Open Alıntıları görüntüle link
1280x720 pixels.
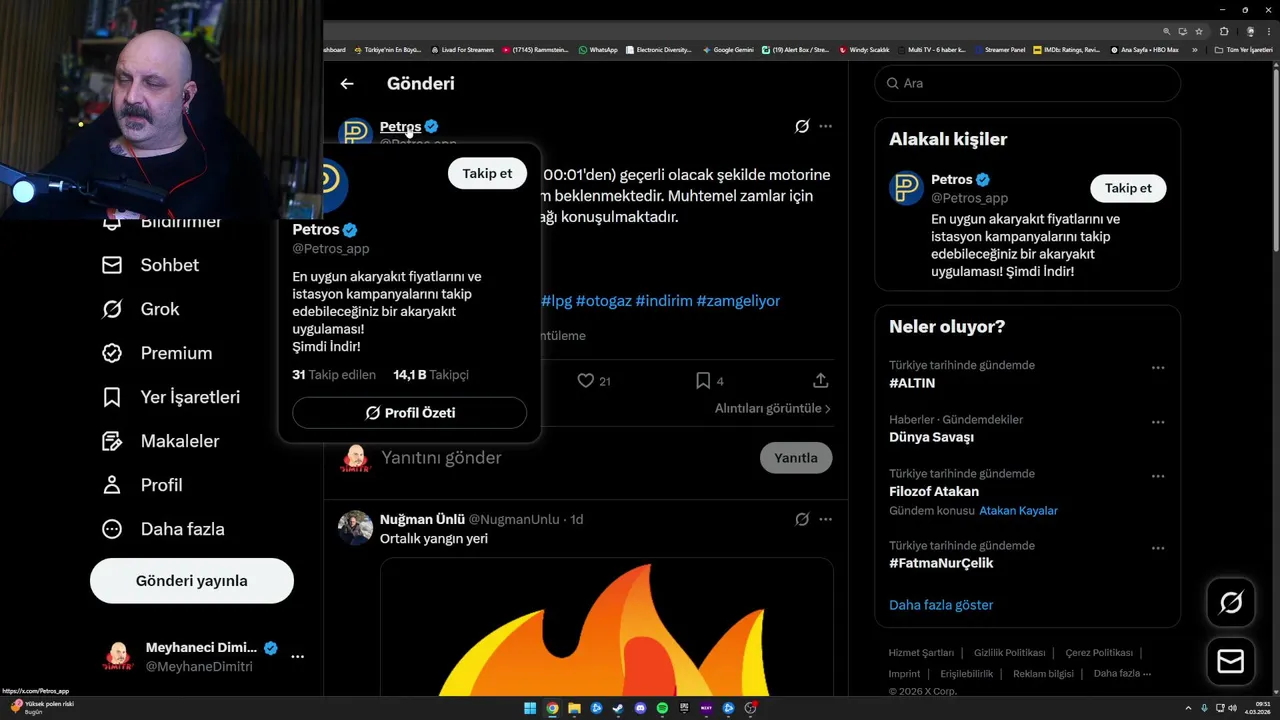(x=773, y=408)
